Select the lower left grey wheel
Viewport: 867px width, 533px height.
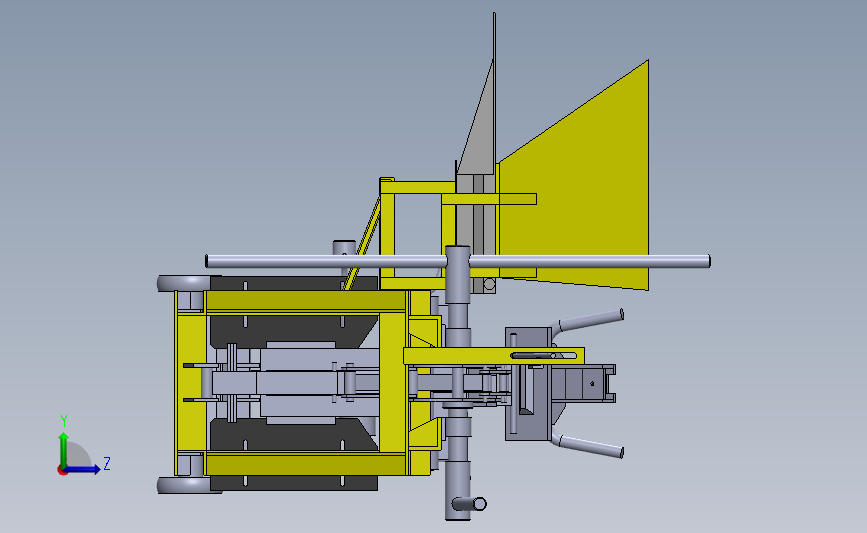[184, 485]
